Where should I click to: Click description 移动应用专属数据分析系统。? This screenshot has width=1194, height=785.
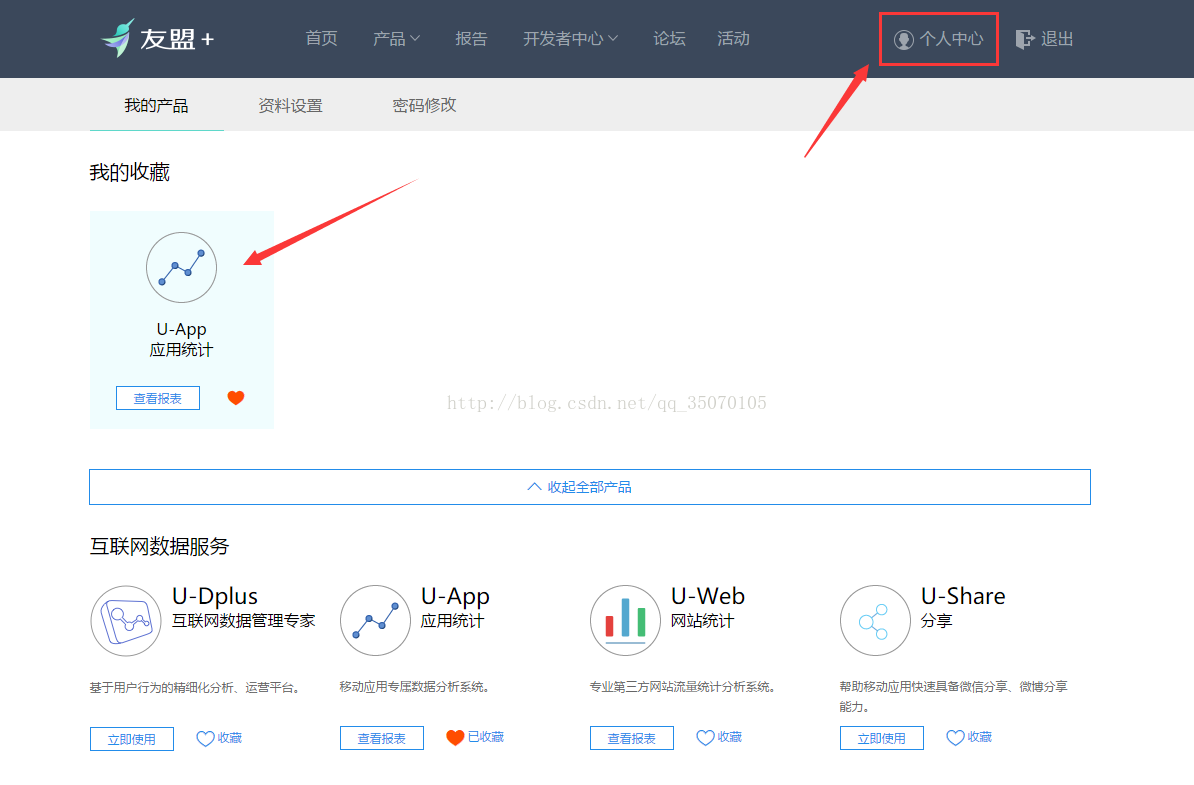pyautogui.click(x=414, y=687)
